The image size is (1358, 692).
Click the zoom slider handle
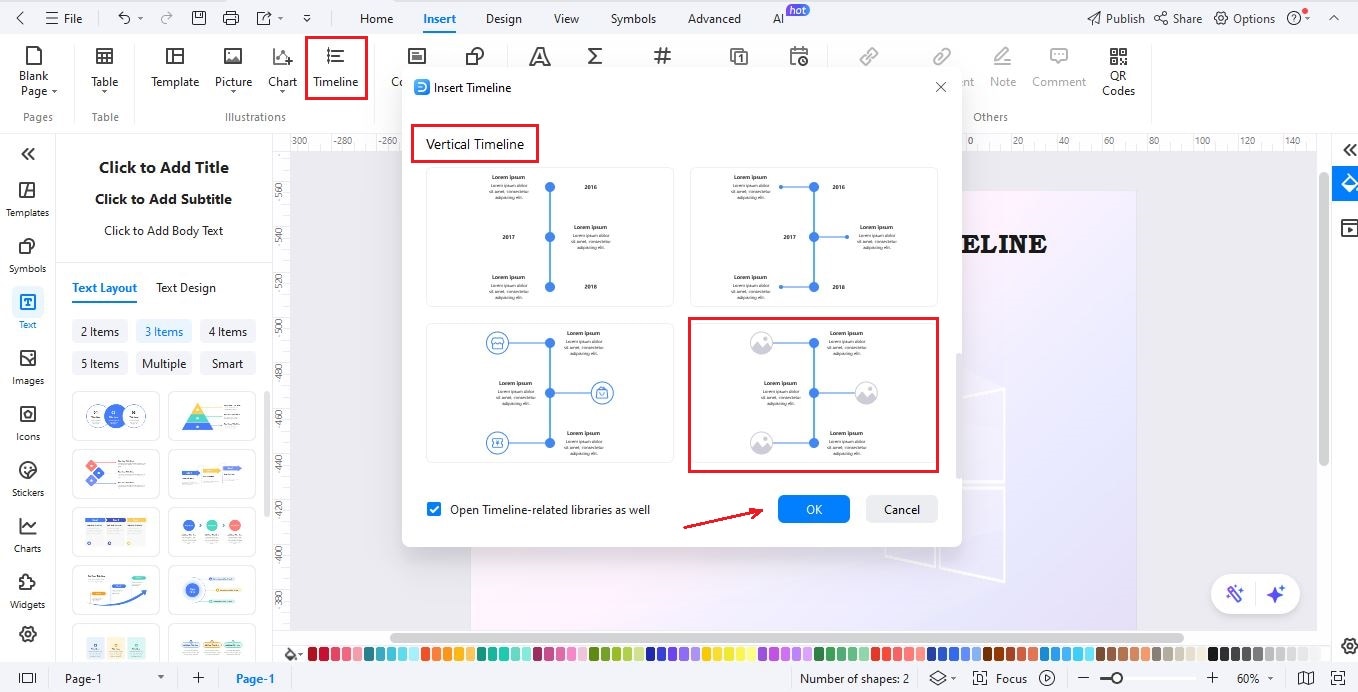1116,678
